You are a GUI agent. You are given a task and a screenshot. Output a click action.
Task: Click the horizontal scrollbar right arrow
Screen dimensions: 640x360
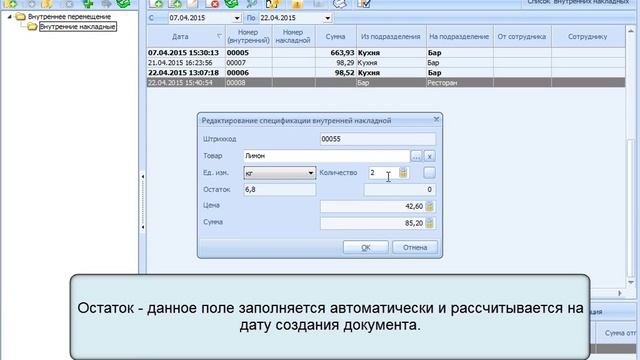pos(620,293)
